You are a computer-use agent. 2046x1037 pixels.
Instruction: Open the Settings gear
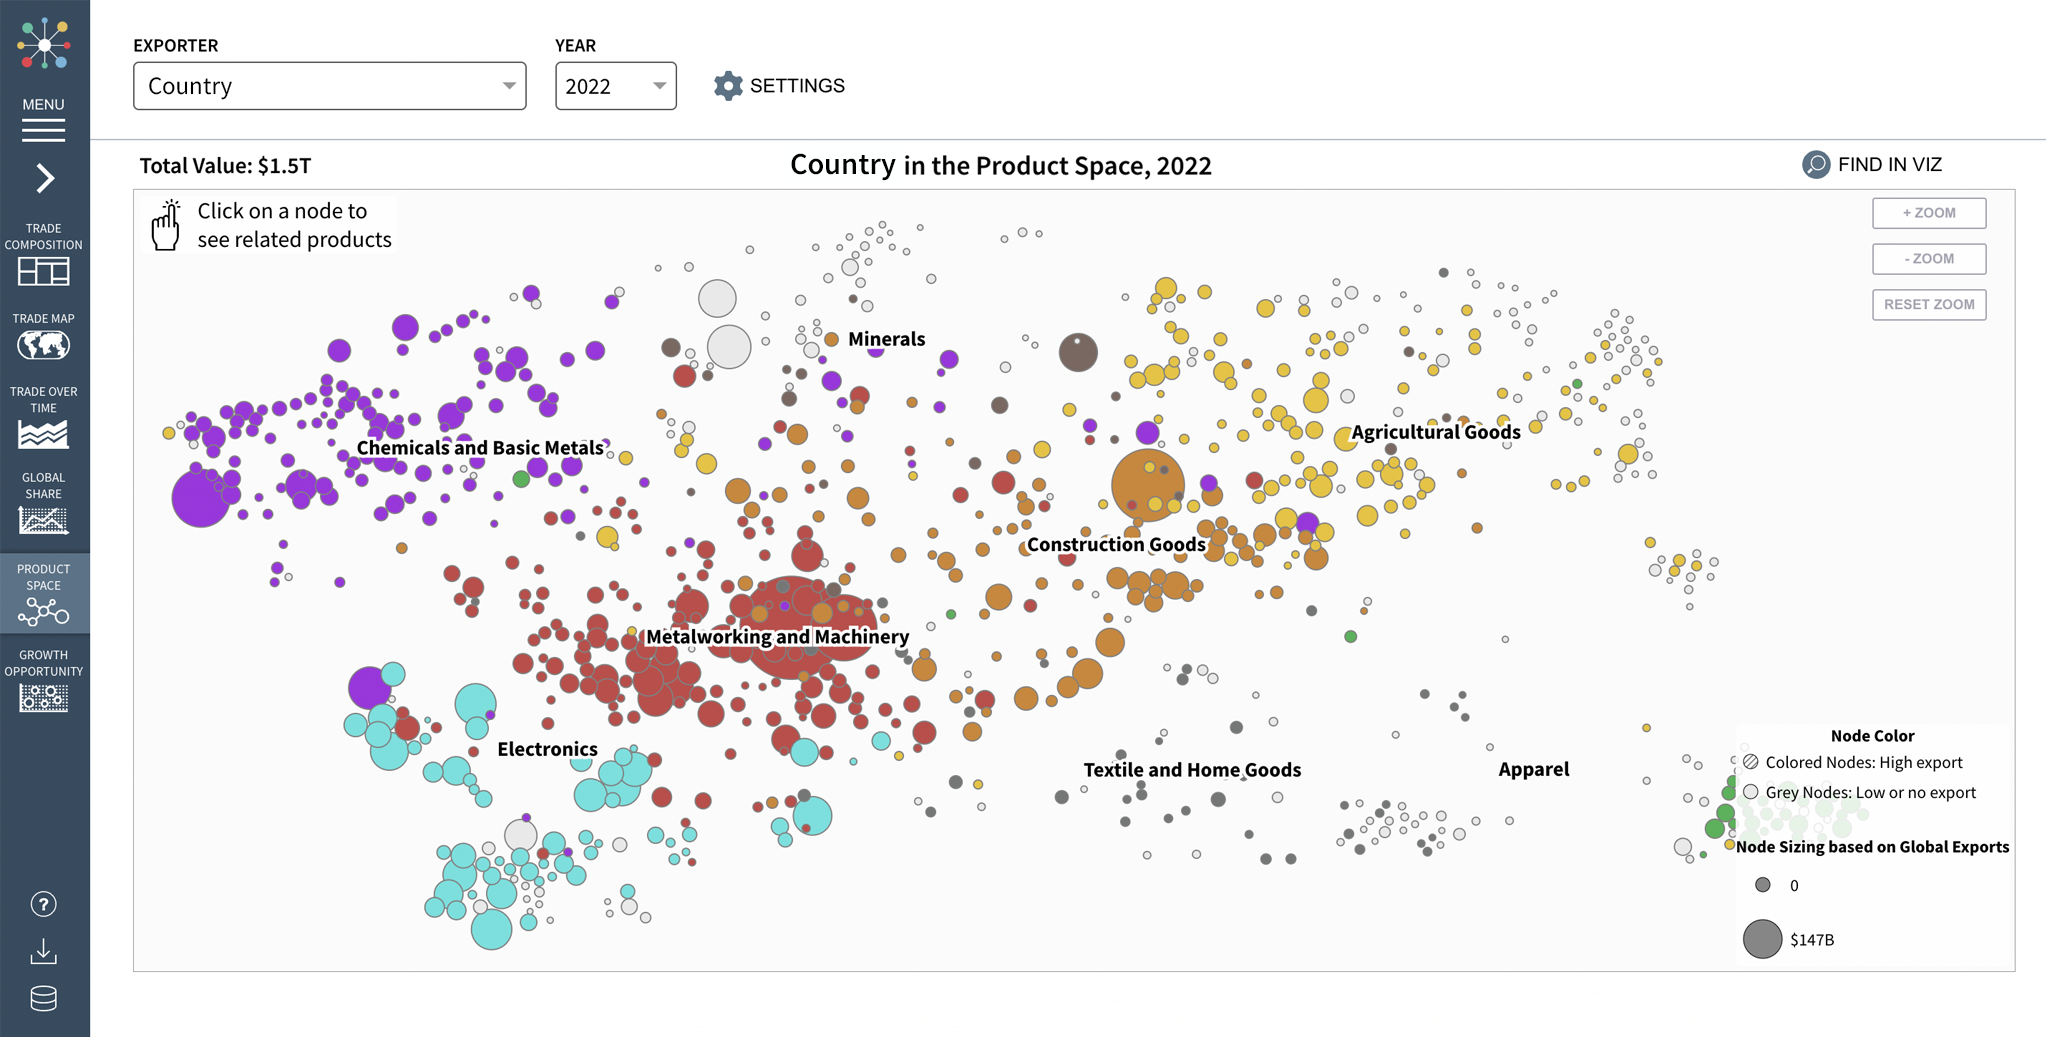779,86
